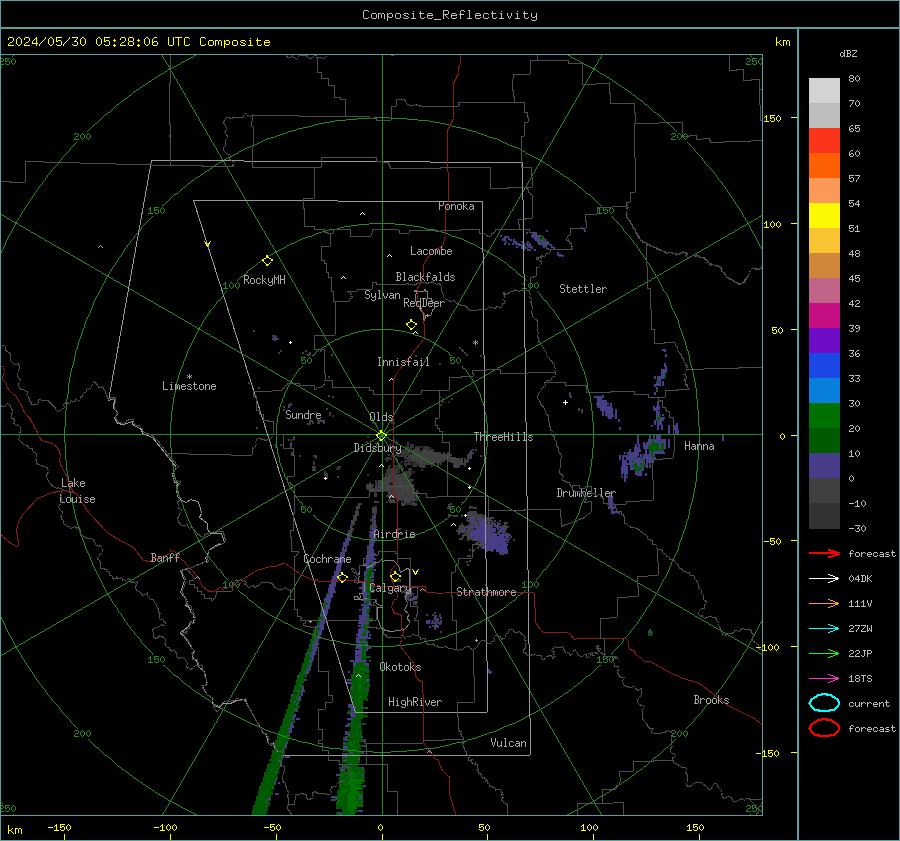Click the -150 label on the bottom axis
The width and height of the screenshot is (900, 841).
click(59, 828)
